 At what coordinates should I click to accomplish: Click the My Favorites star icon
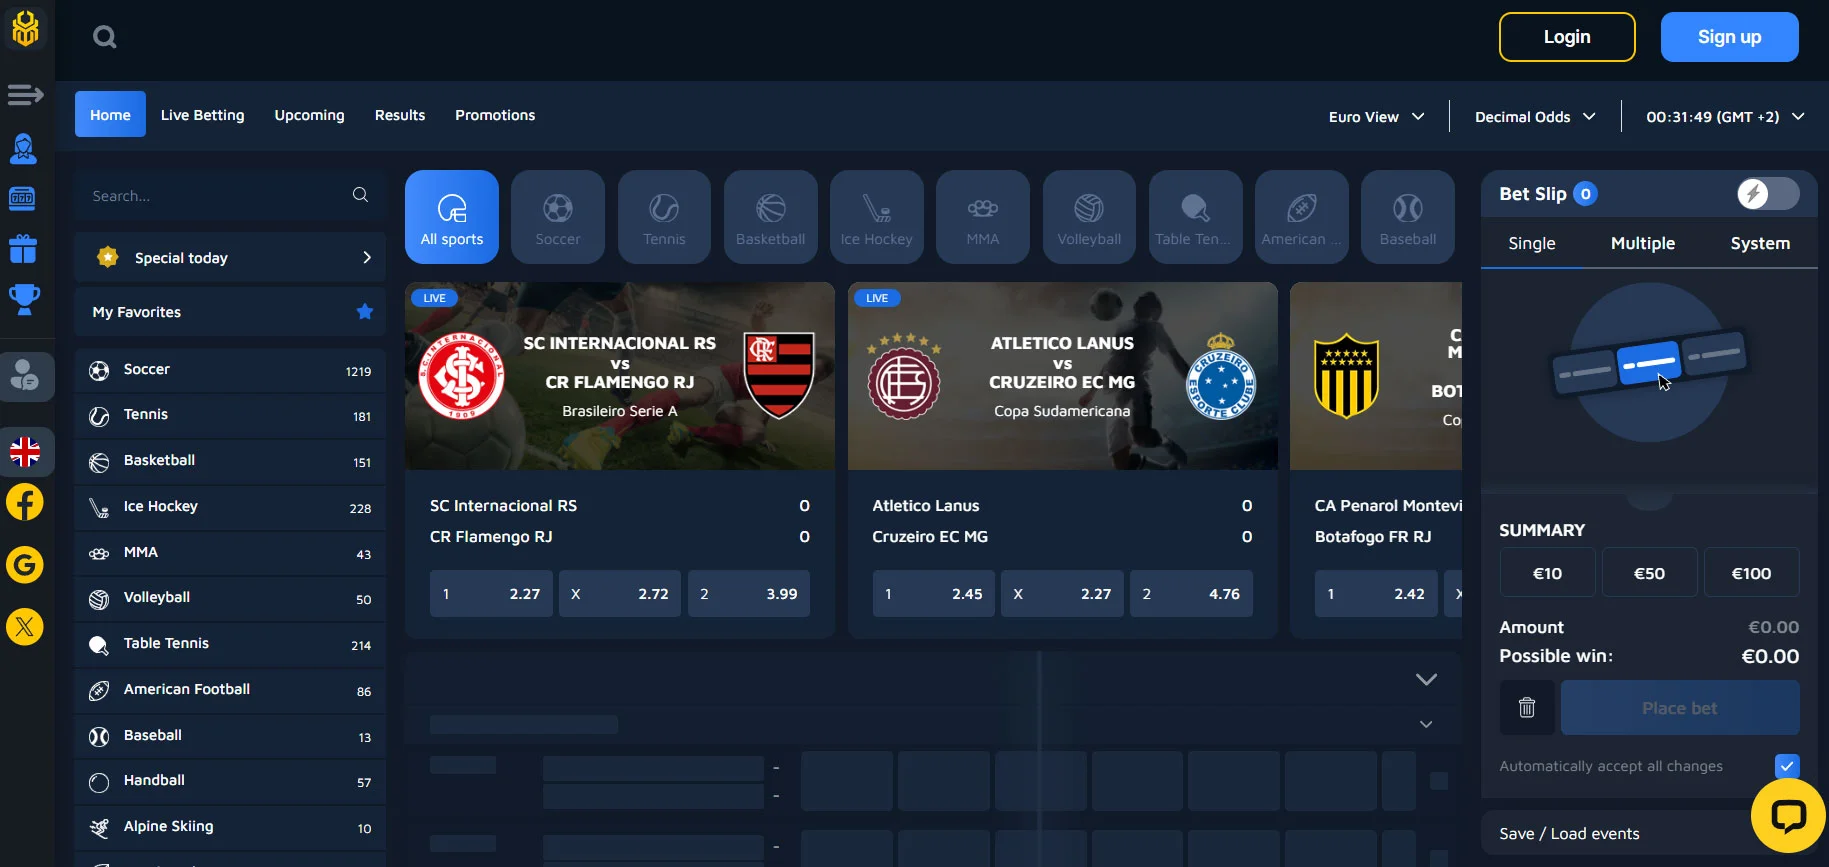(365, 312)
